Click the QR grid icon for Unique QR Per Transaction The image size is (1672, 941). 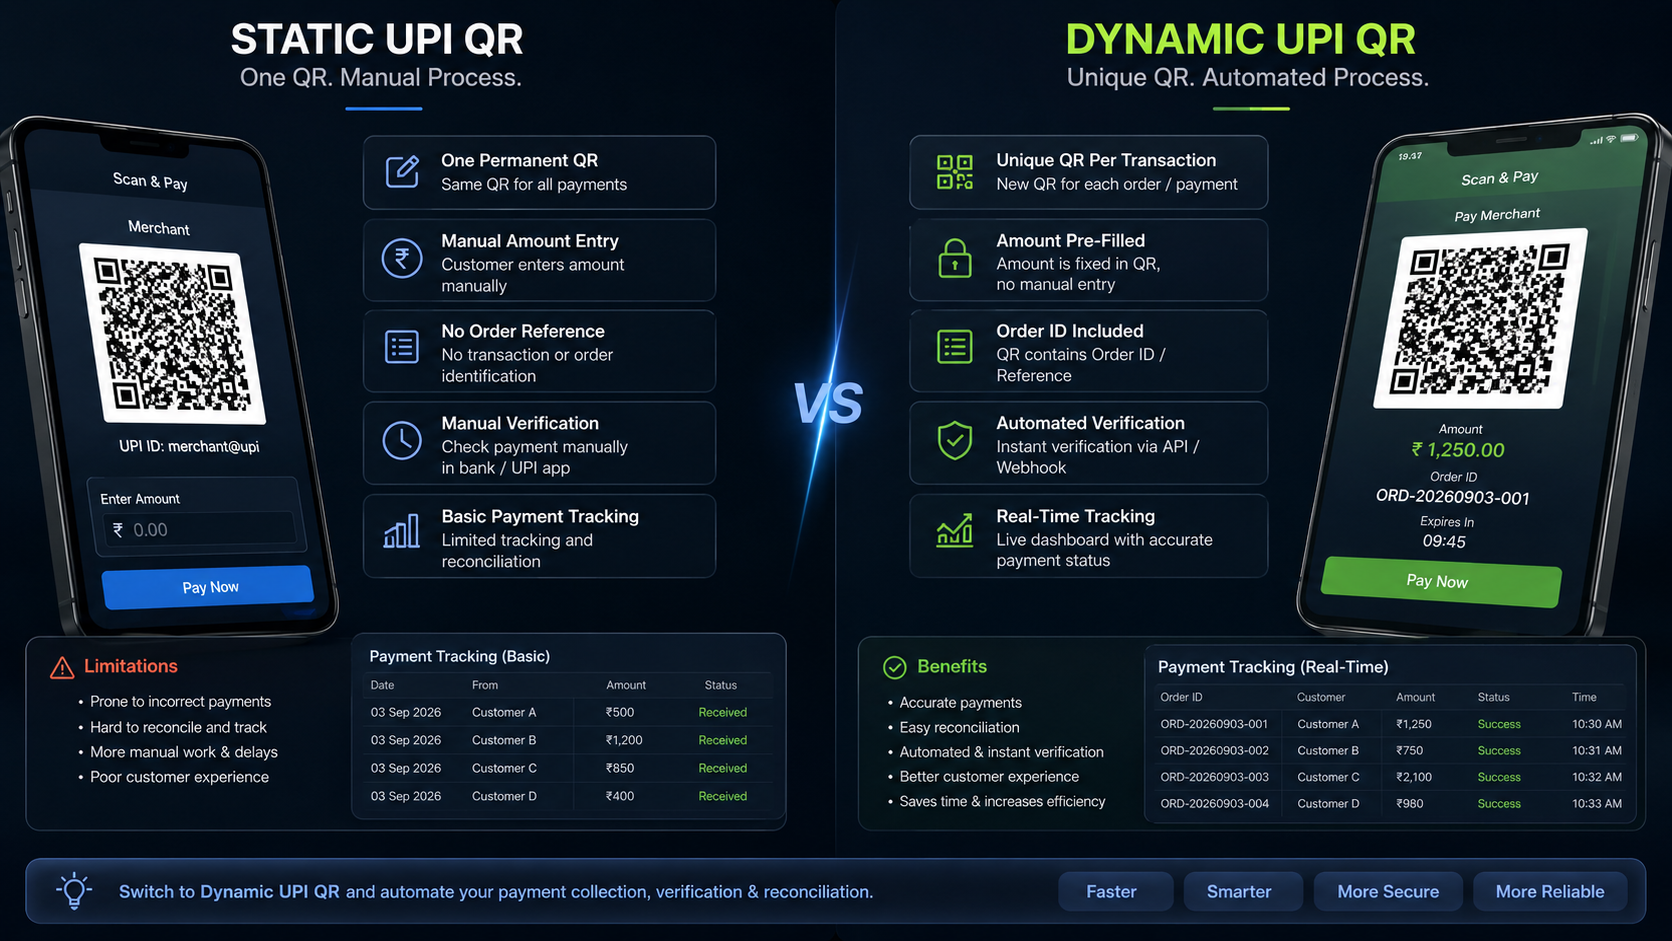(954, 172)
